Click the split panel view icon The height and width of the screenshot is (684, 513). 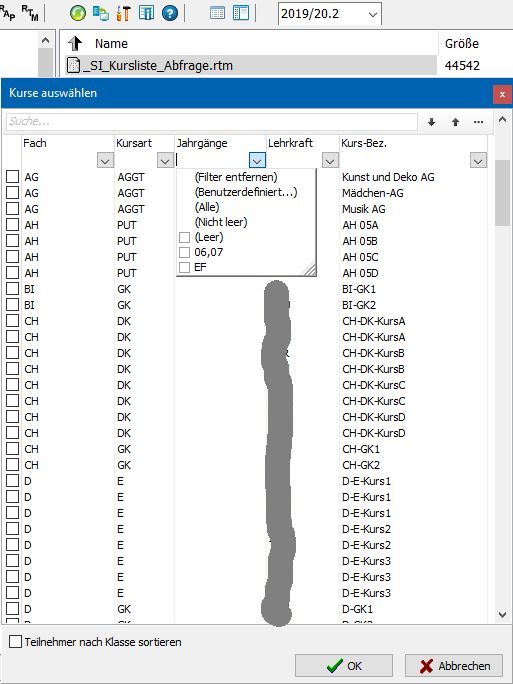point(241,13)
